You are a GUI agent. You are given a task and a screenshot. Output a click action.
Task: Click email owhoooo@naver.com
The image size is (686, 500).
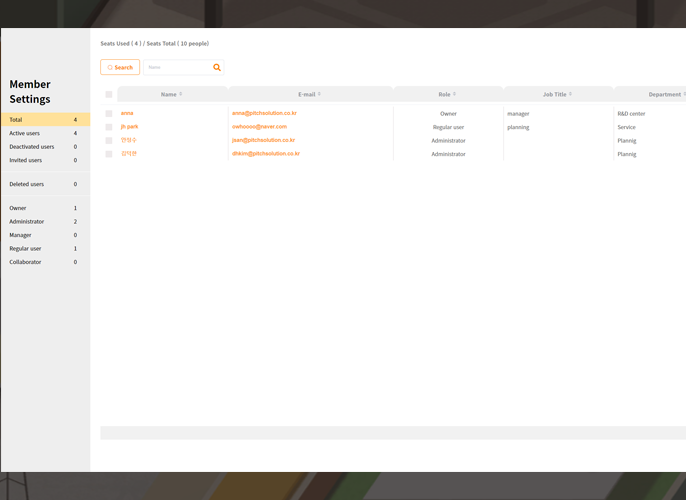(x=259, y=127)
